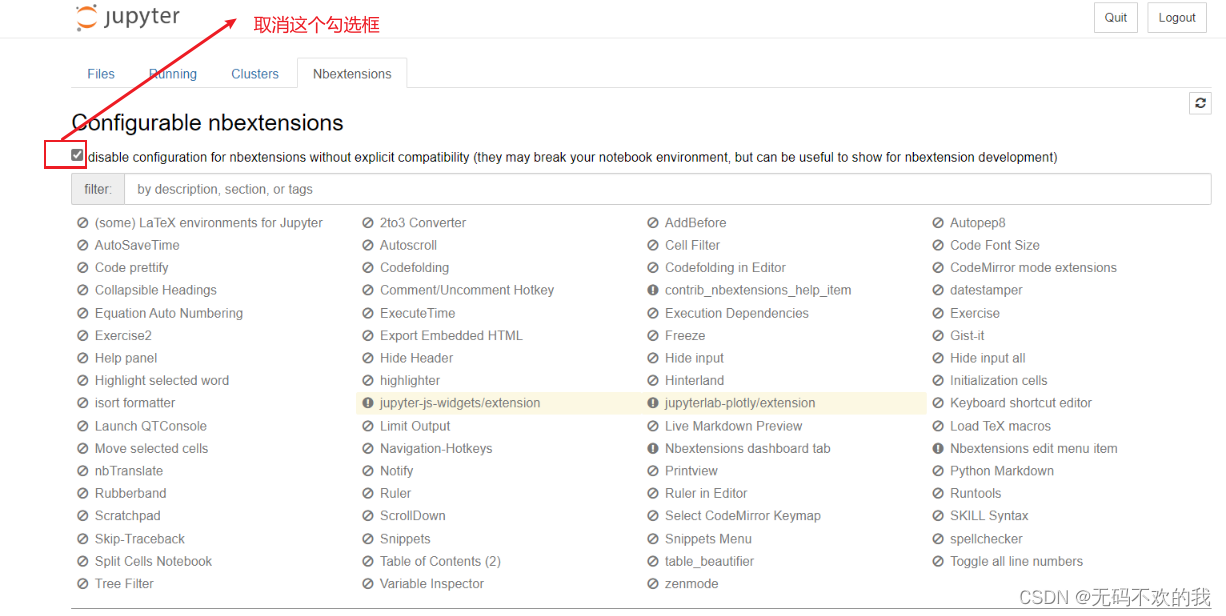Click ban icon beside Rubberband
This screenshot has width=1226, height=616.
click(83, 493)
